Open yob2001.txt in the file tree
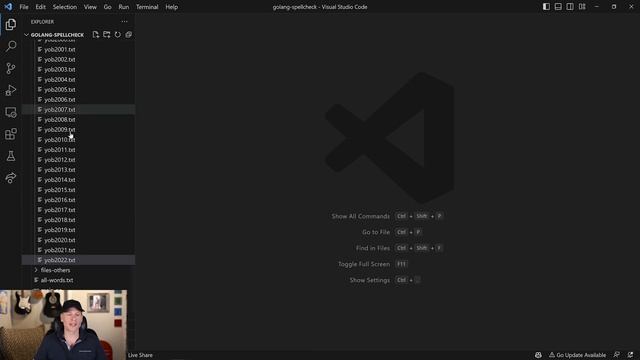 point(78,49)
